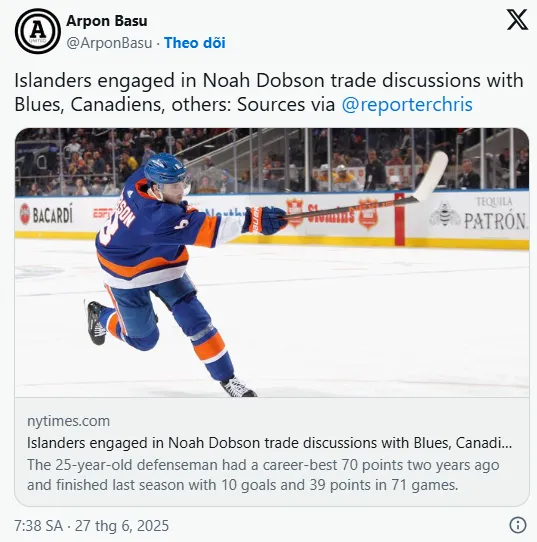This screenshot has width=537, height=542.
Task: Open the card headline about Noah Dobson trade
Action: click(270, 443)
